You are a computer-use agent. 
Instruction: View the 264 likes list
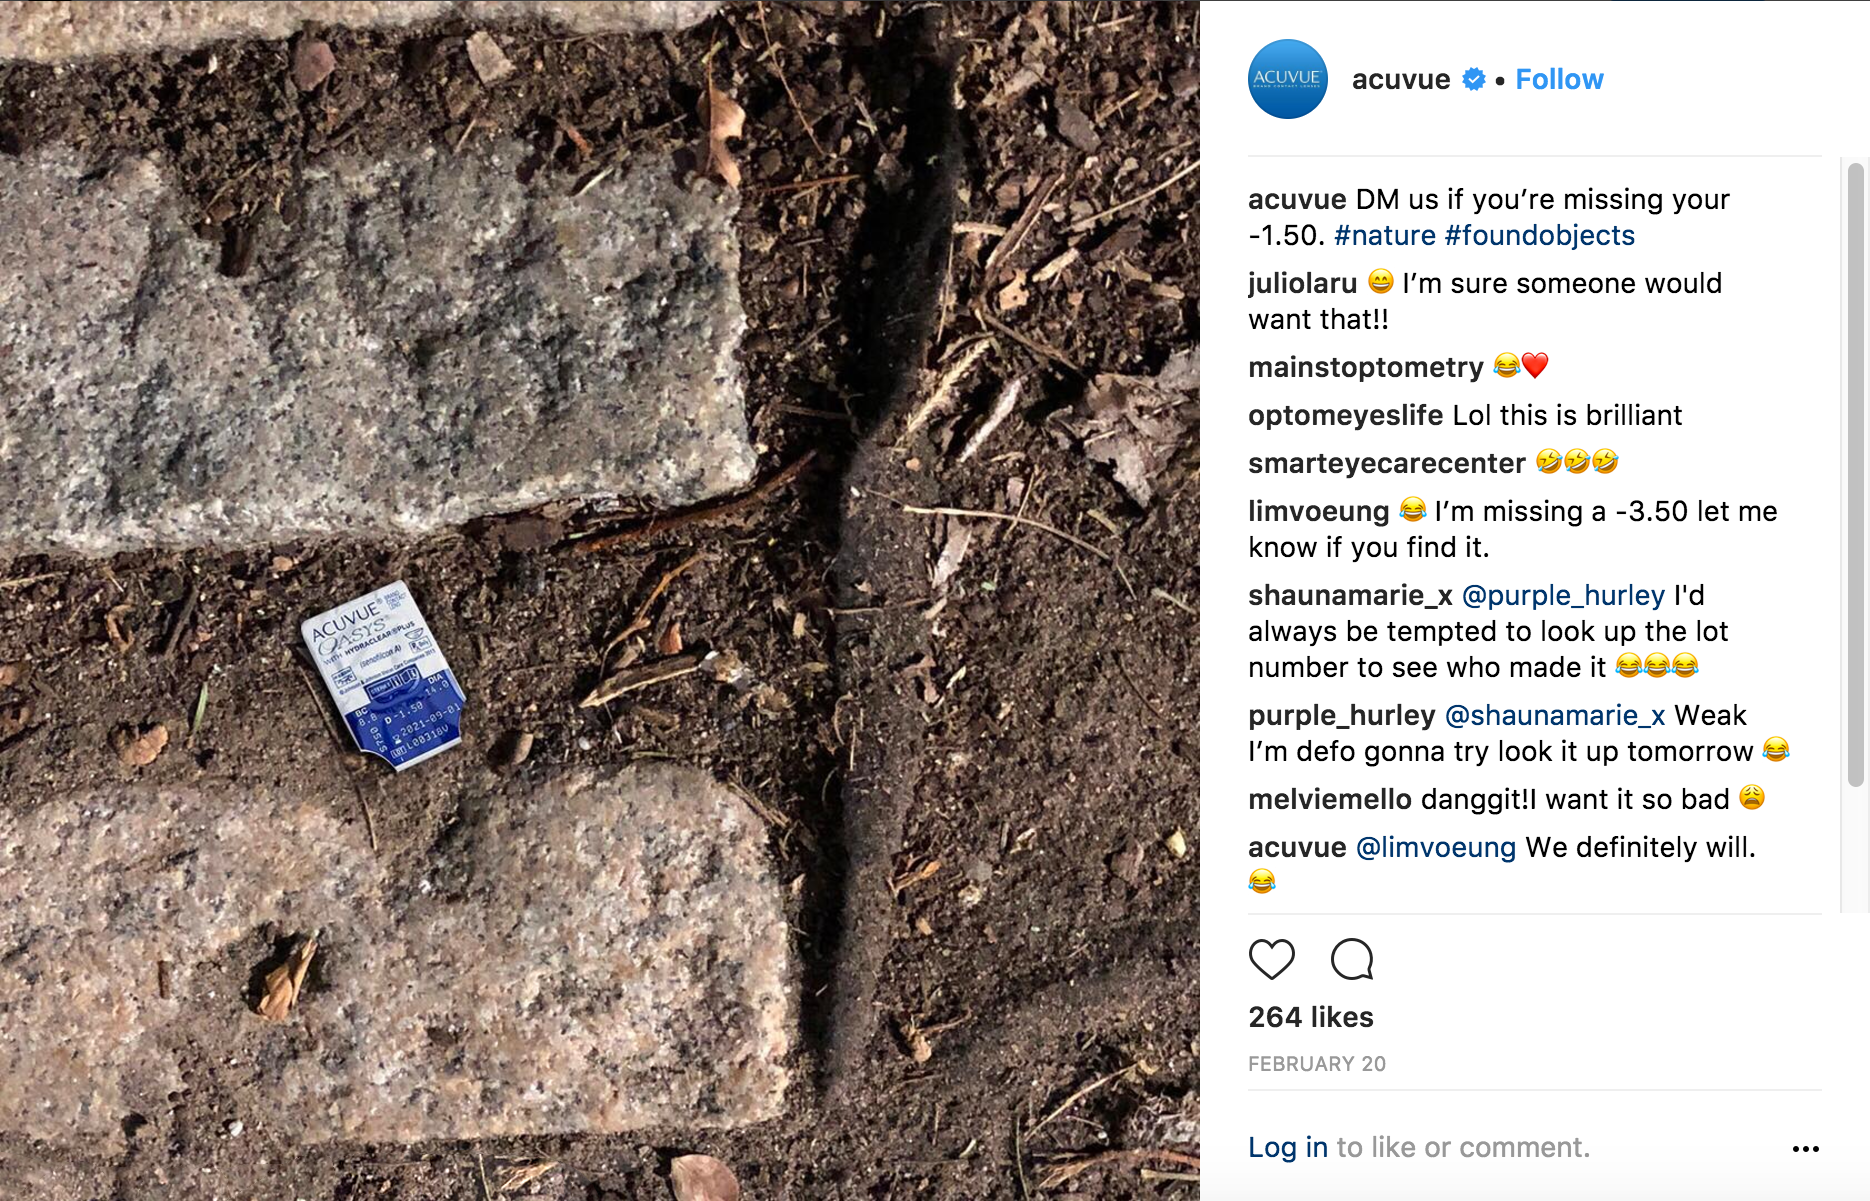1311,1017
